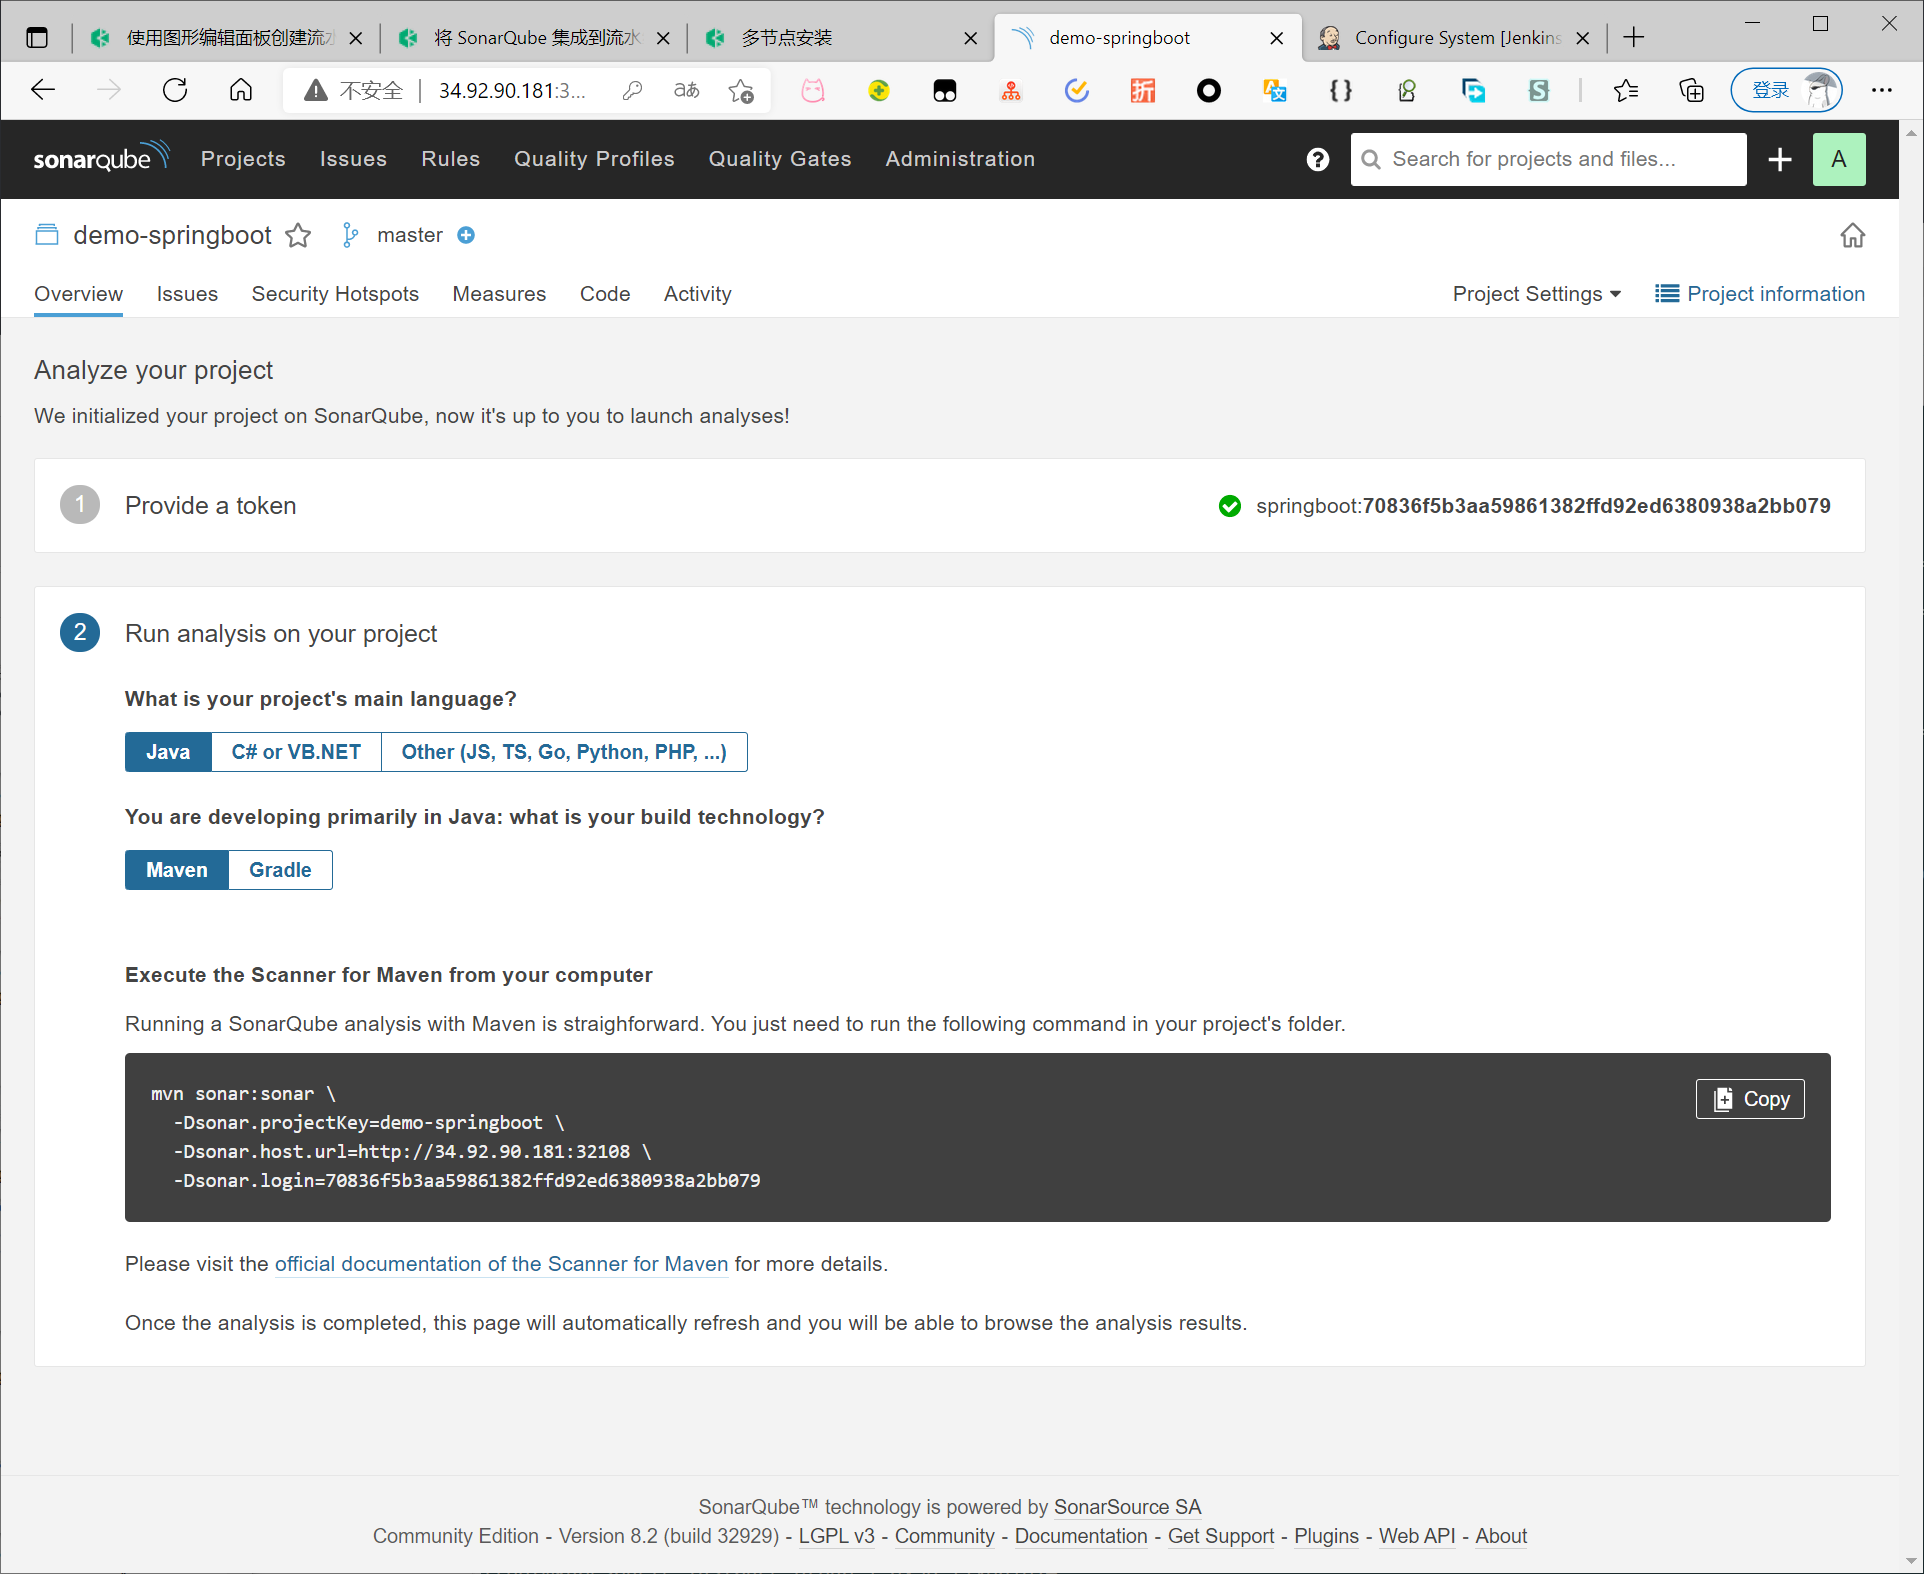
Task: Click the project home icon at right
Action: tap(1852, 235)
